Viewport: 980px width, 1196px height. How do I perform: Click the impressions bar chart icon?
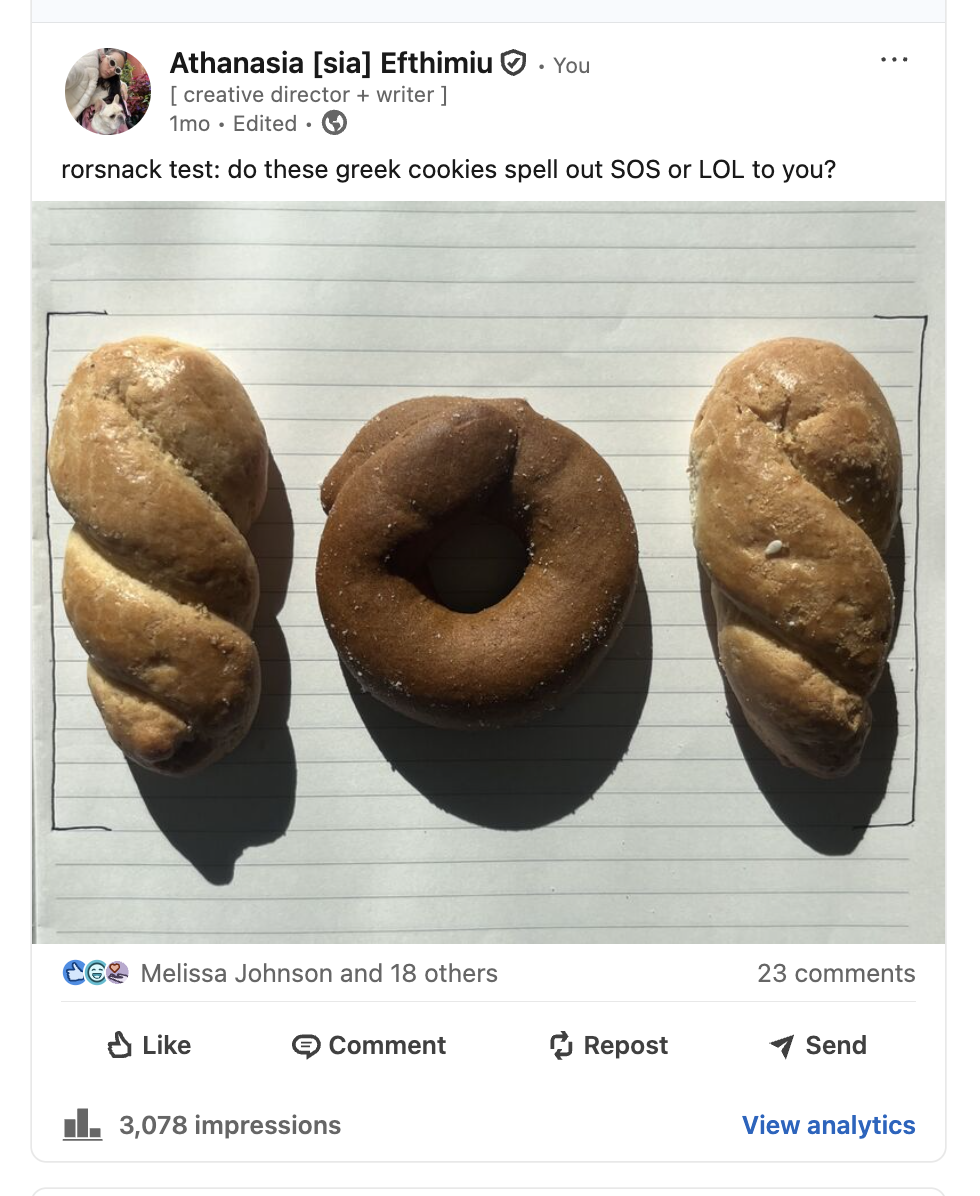[x=82, y=1124]
